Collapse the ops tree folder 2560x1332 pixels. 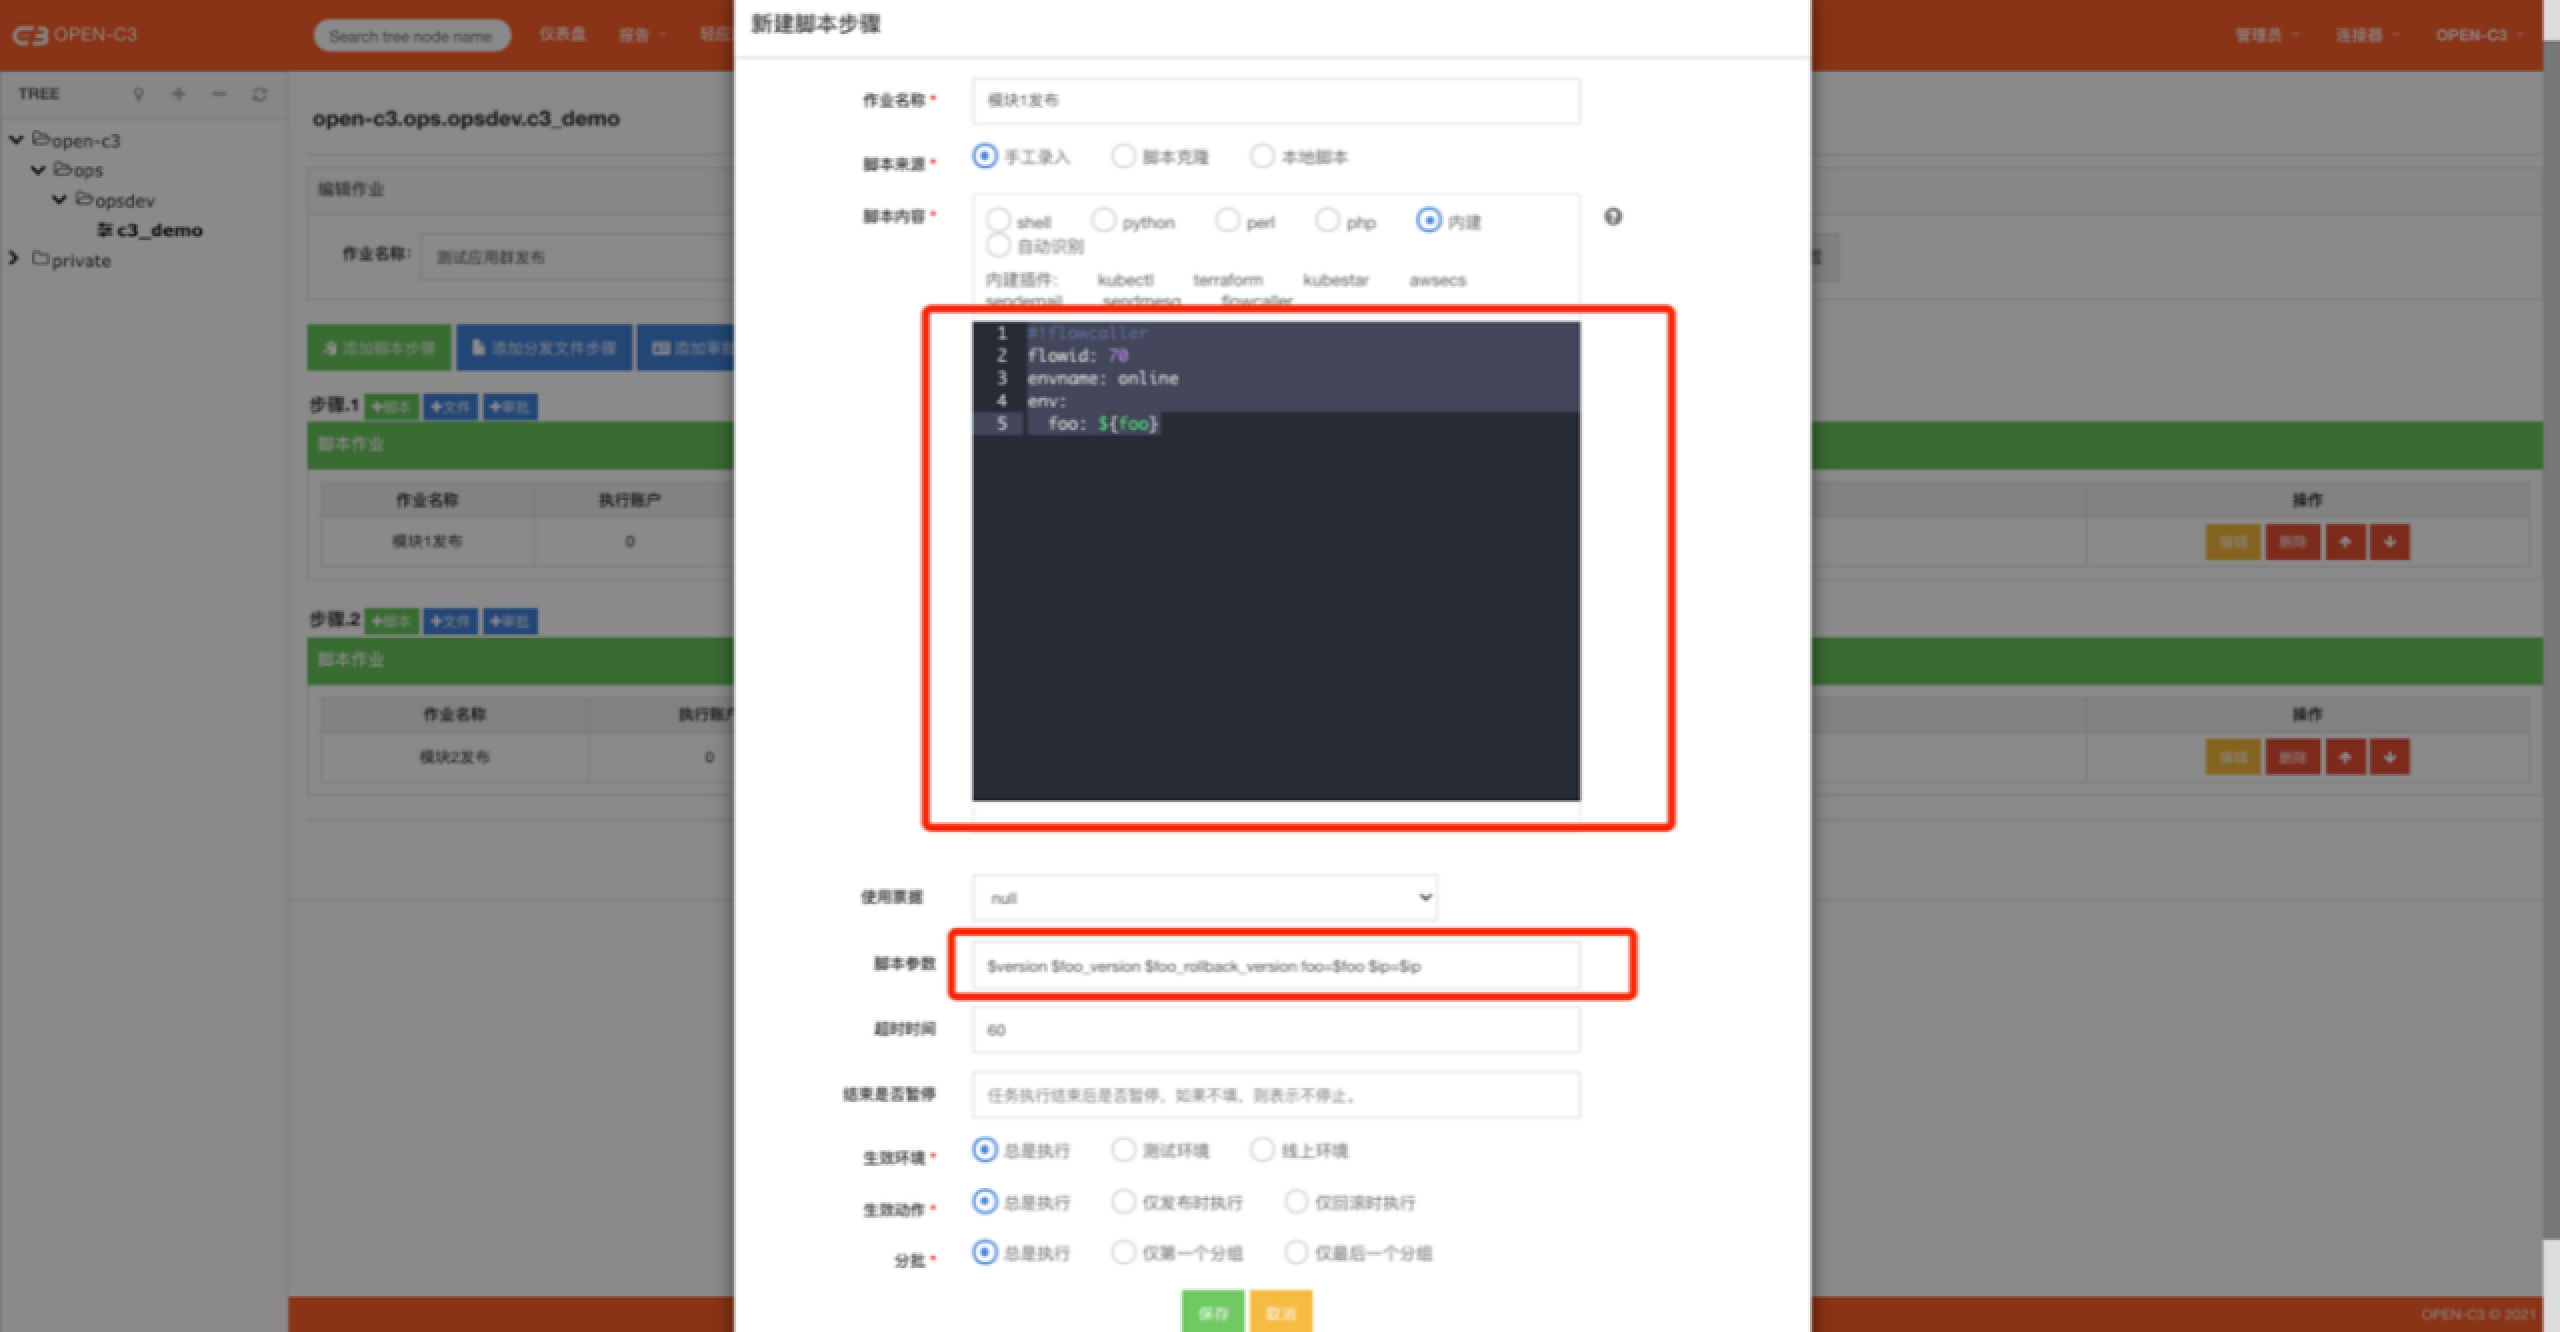[x=38, y=170]
